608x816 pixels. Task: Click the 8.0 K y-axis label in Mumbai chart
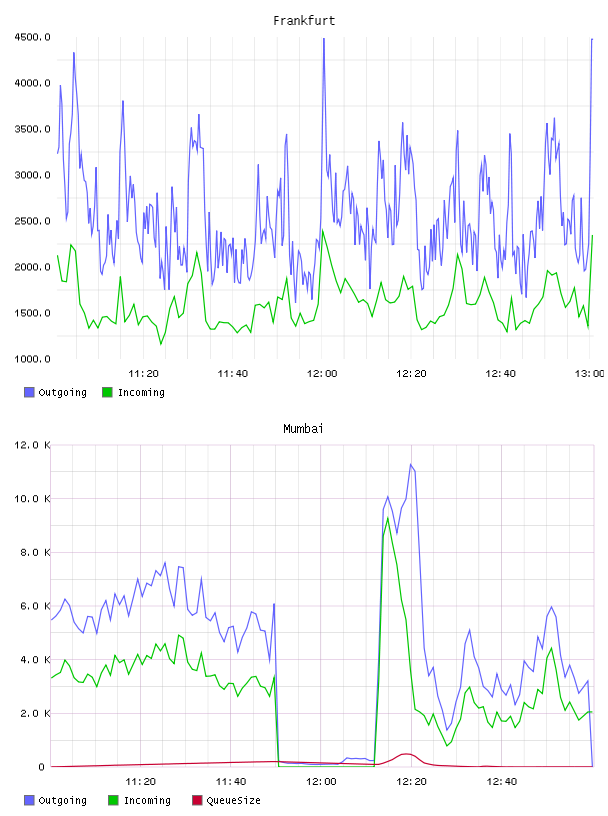point(35,552)
